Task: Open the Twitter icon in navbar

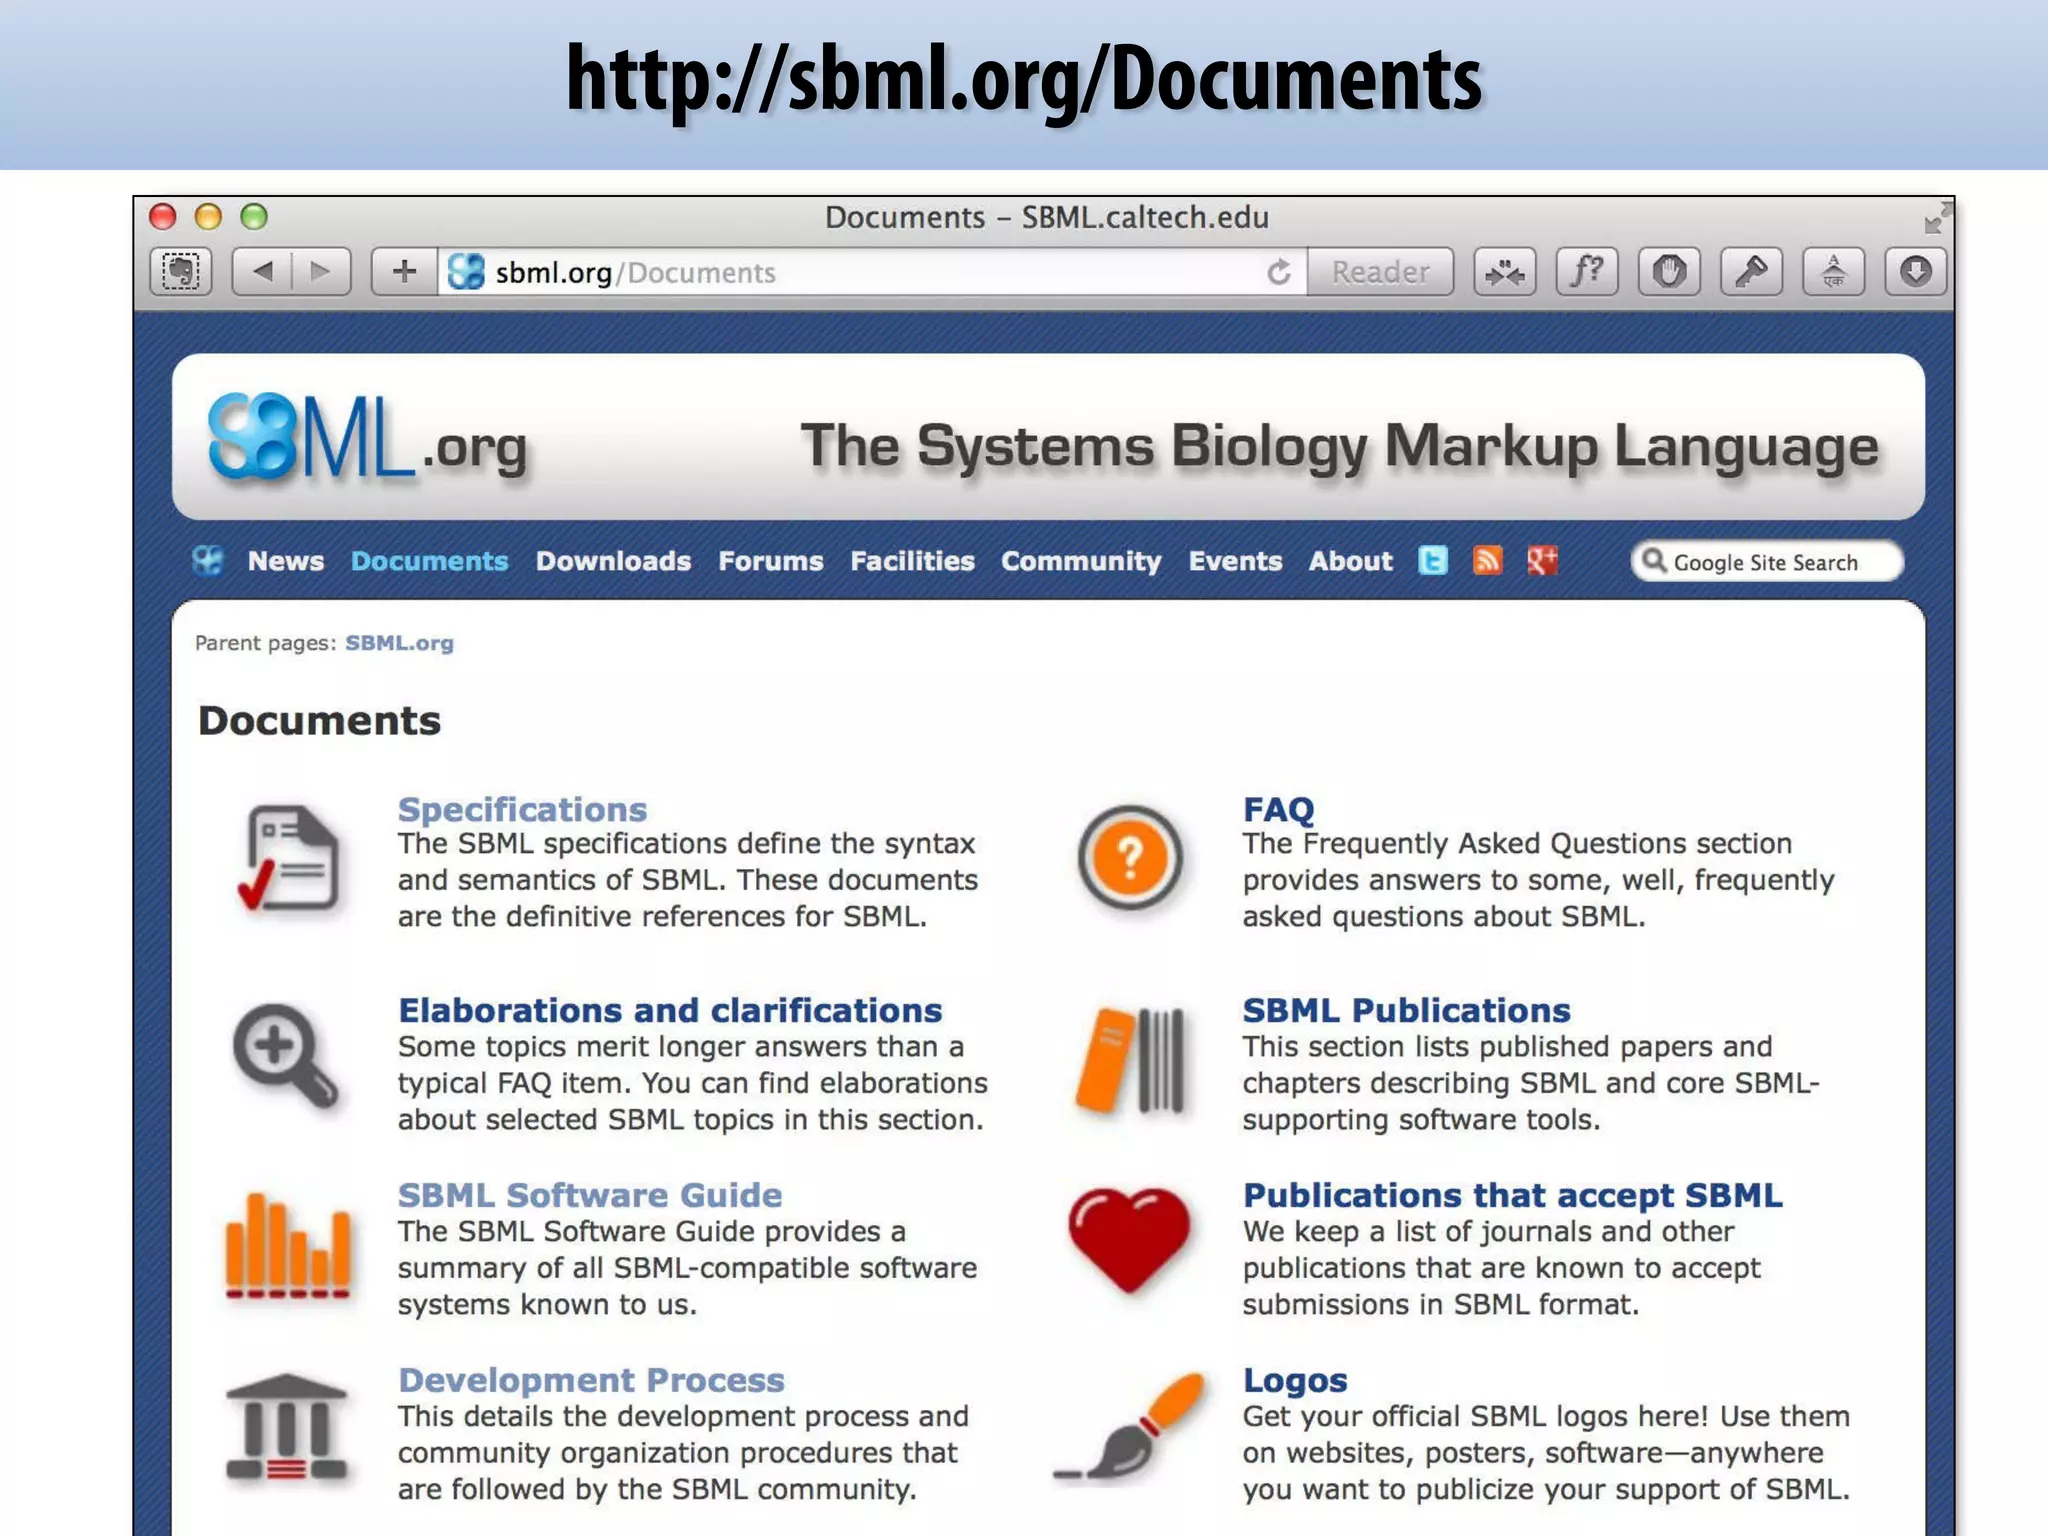Action: tap(1432, 561)
